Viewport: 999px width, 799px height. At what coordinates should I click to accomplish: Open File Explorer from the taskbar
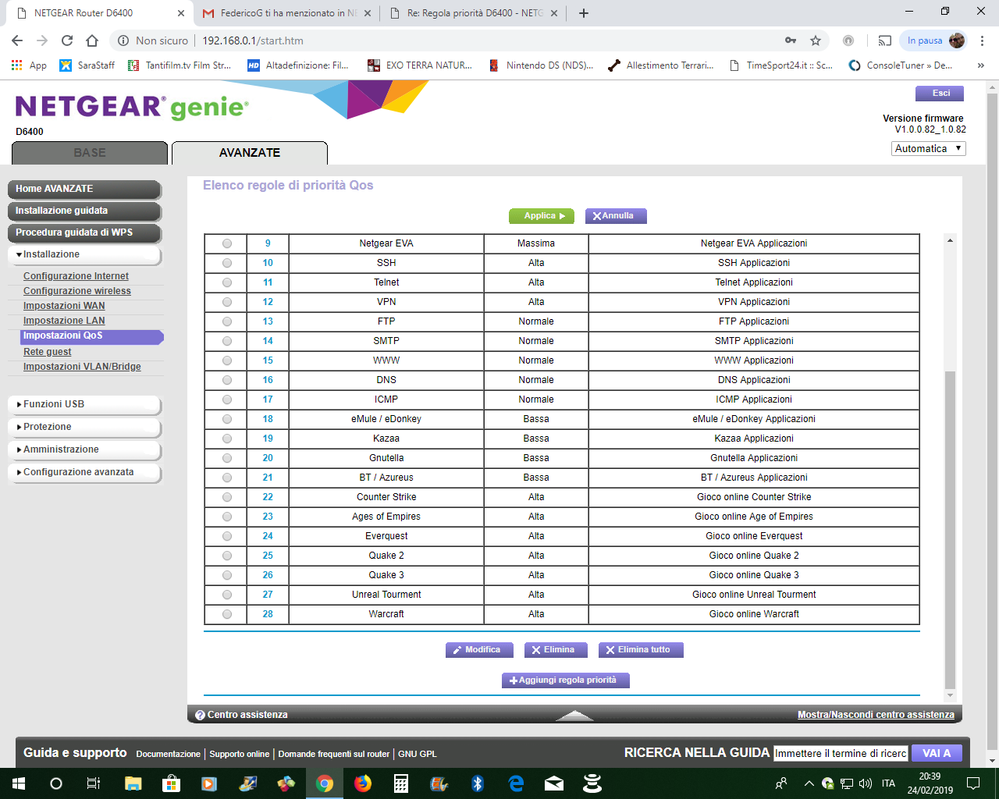click(x=133, y=784)
